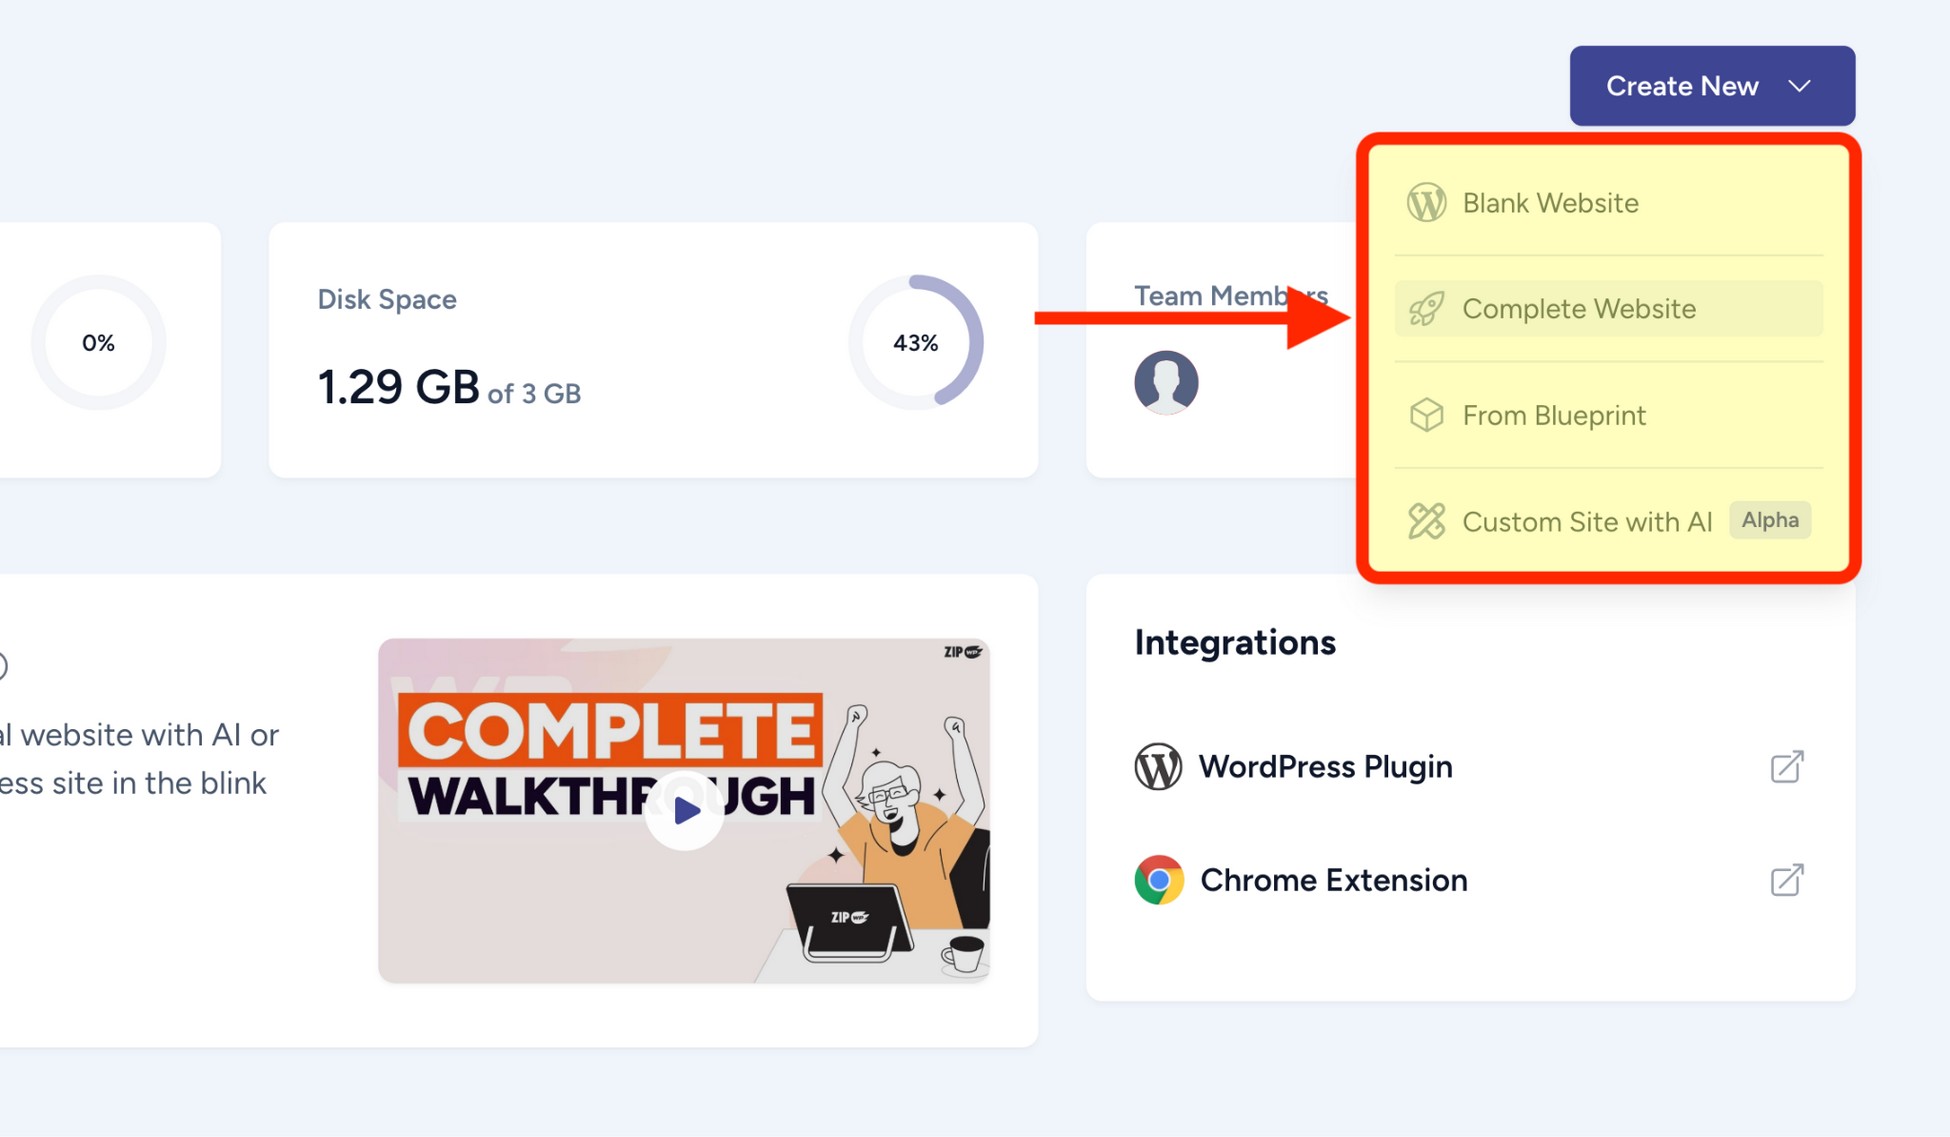Select From Blueprint in the dropdown
This screenshot has width=1950, height=1137.
(x=1554, y=415)
